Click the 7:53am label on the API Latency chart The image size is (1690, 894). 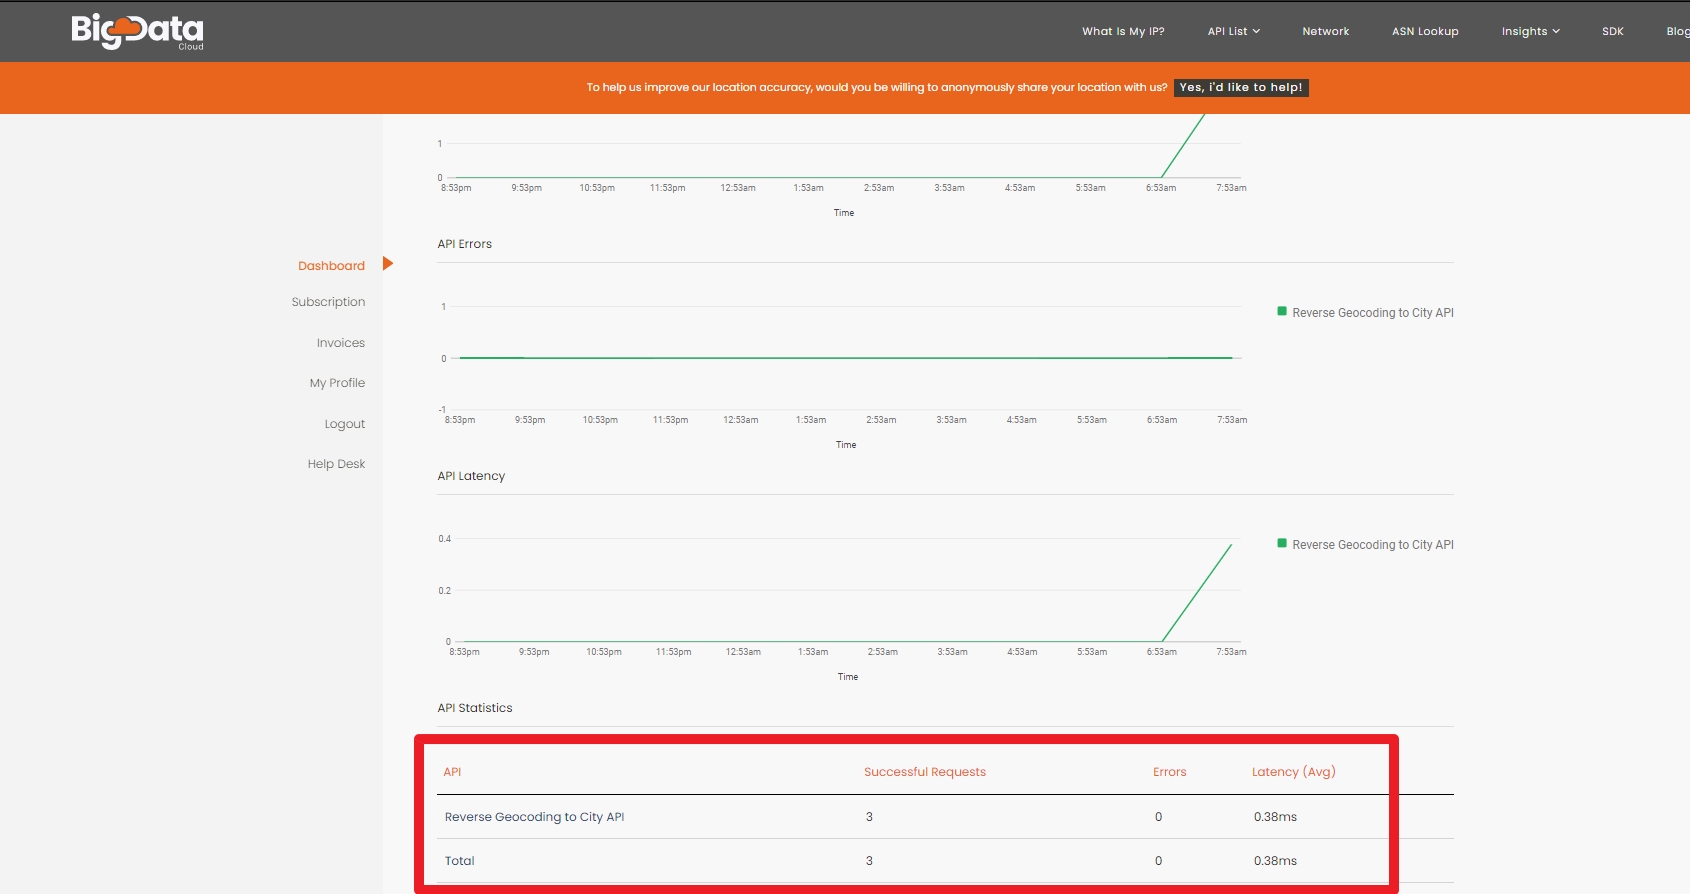click(1231, 652)
